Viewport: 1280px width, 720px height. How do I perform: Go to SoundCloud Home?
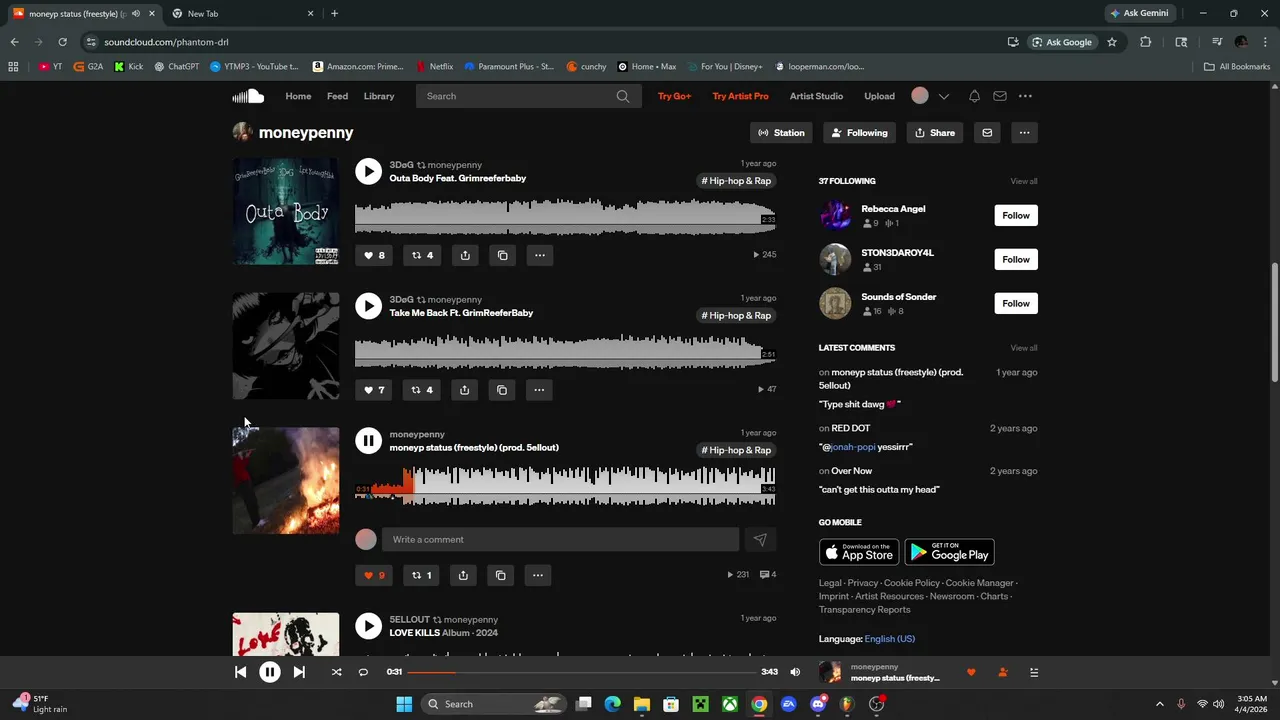298,96
